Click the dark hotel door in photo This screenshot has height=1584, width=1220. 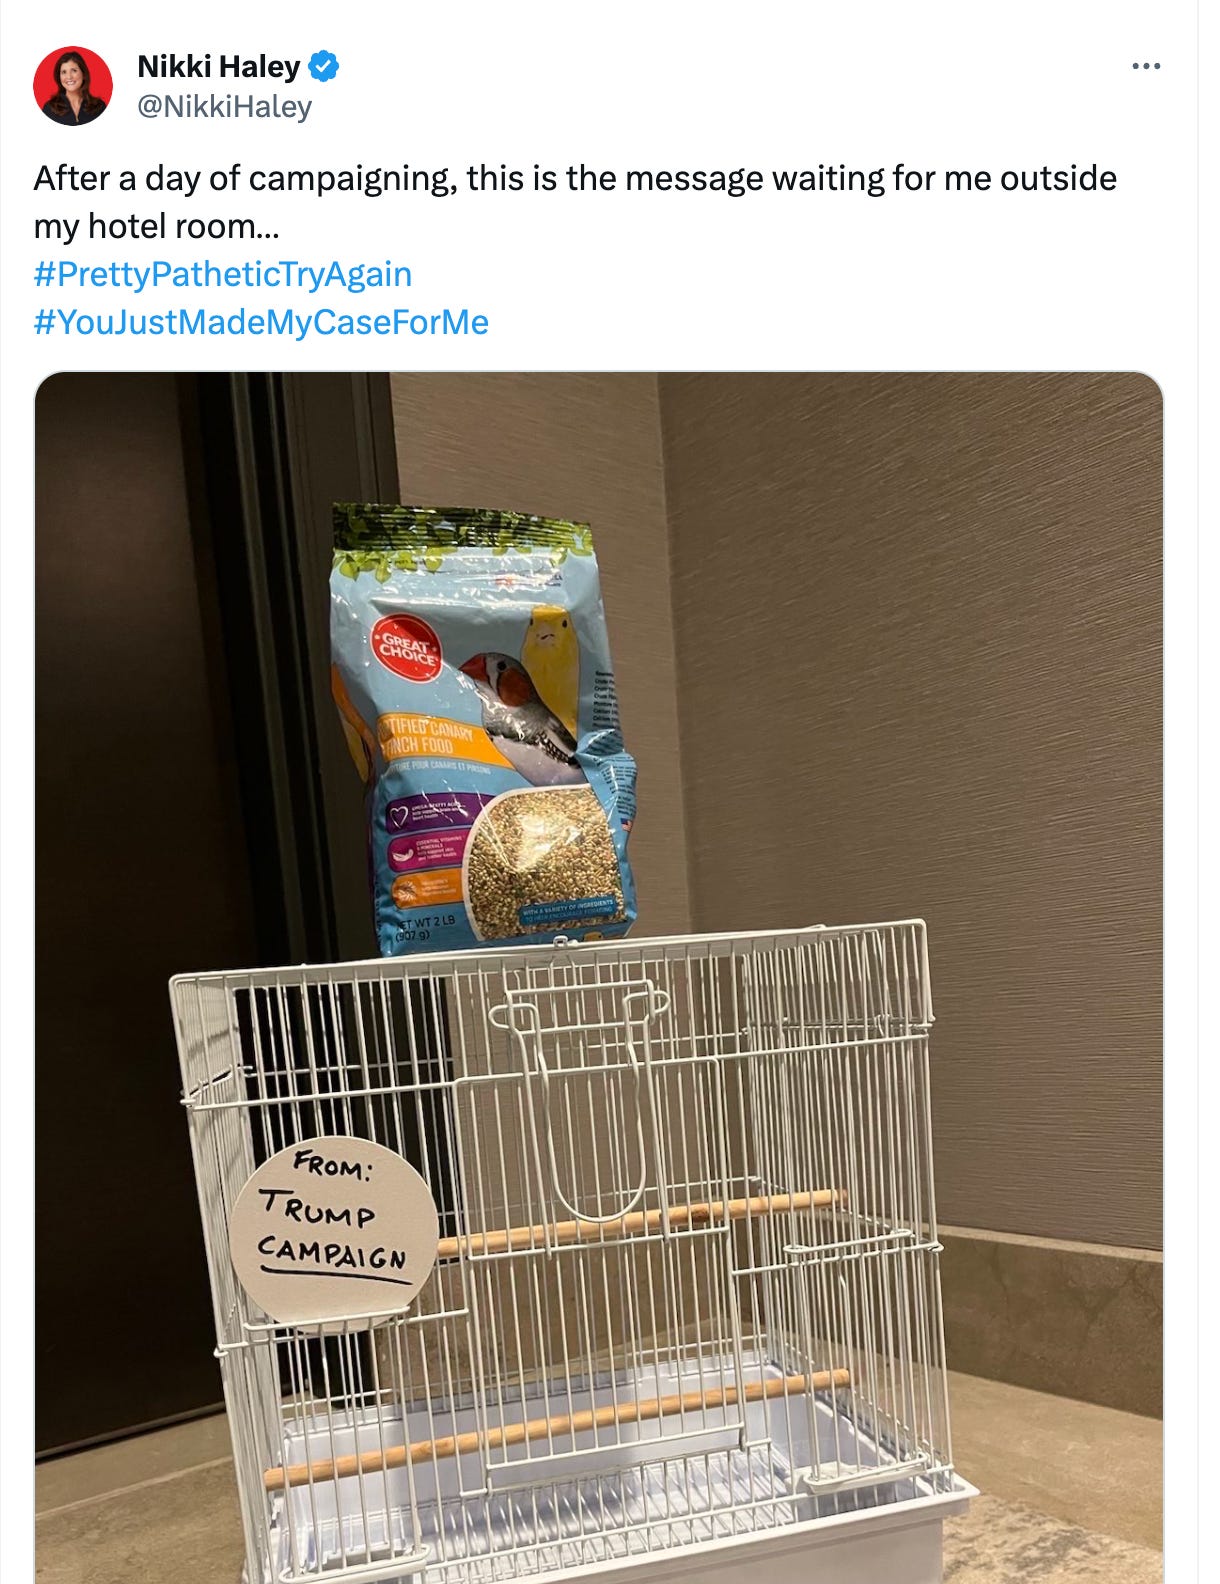pyautogui.click(x=130, y=800)
